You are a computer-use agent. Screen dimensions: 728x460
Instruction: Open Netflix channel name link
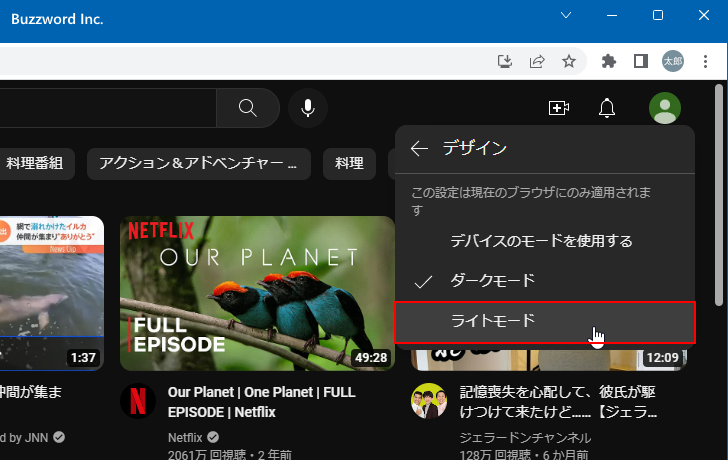(185, 438)
